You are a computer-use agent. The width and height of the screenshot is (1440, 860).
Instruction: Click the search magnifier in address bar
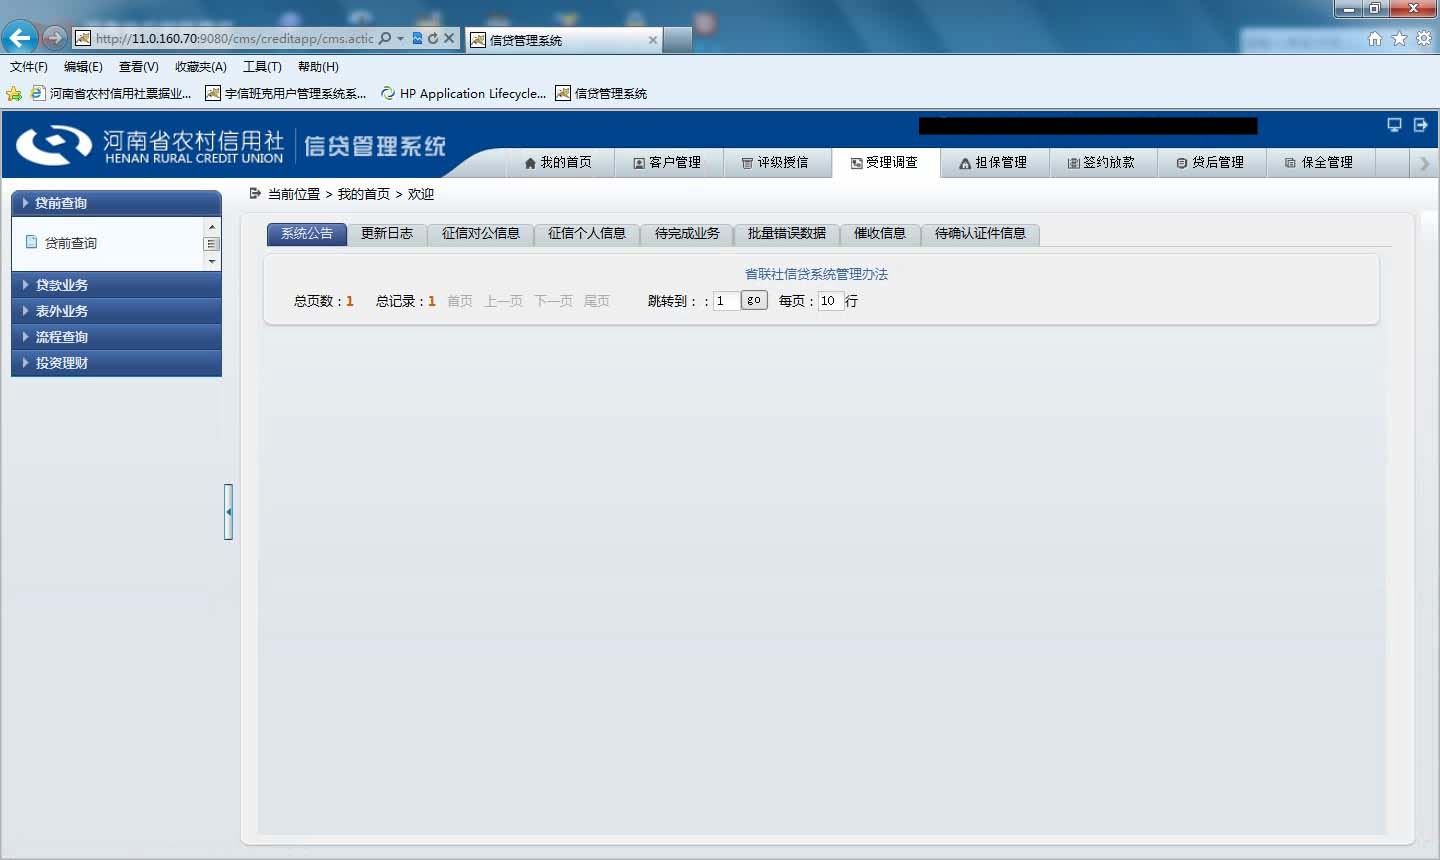pos(385,38)
